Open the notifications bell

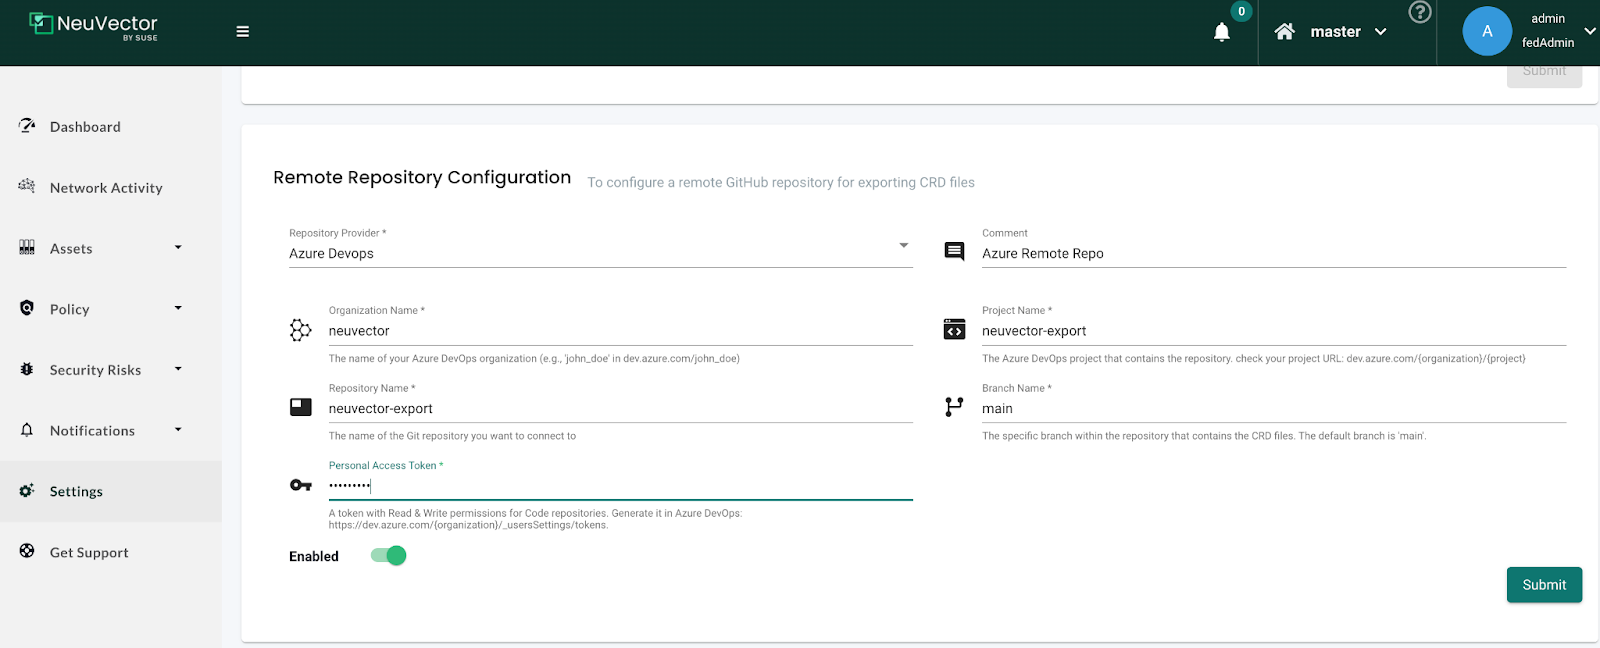pyautogui.click(x=1222, y=32)
